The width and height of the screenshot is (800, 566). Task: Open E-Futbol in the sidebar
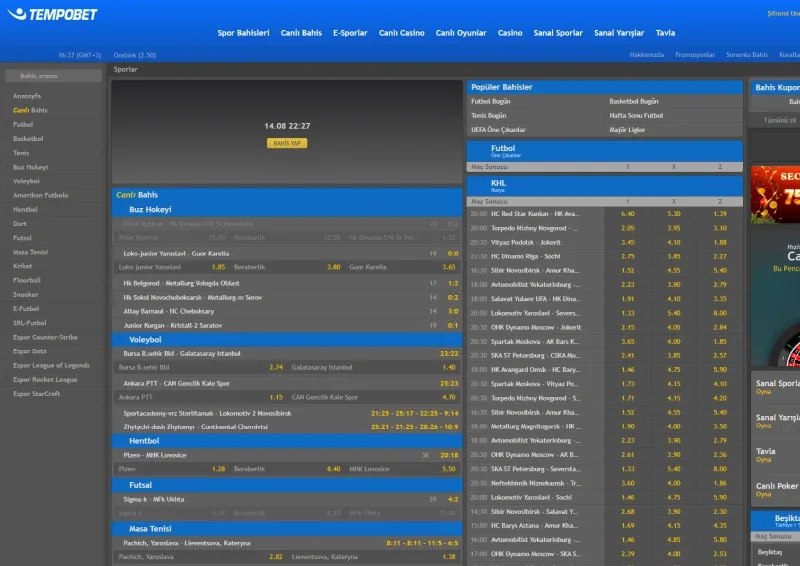tap(26, 309)
